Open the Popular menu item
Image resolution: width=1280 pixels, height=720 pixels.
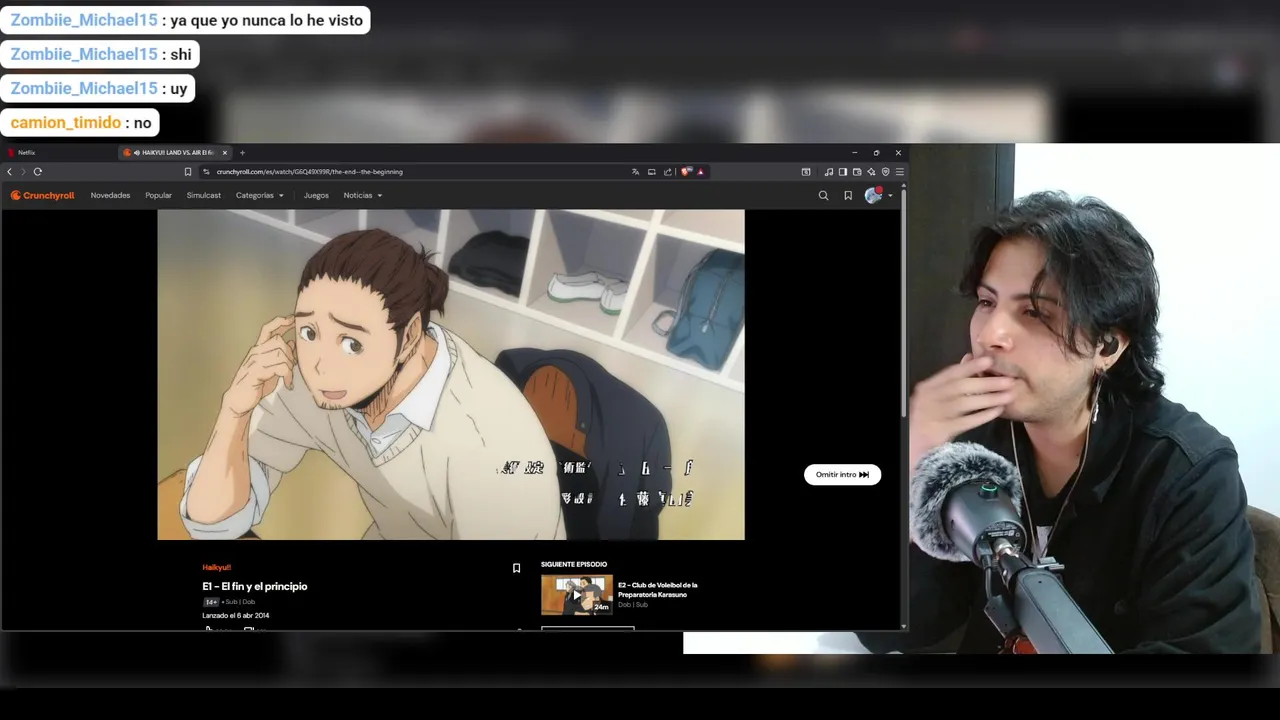[x=158, y=196]
